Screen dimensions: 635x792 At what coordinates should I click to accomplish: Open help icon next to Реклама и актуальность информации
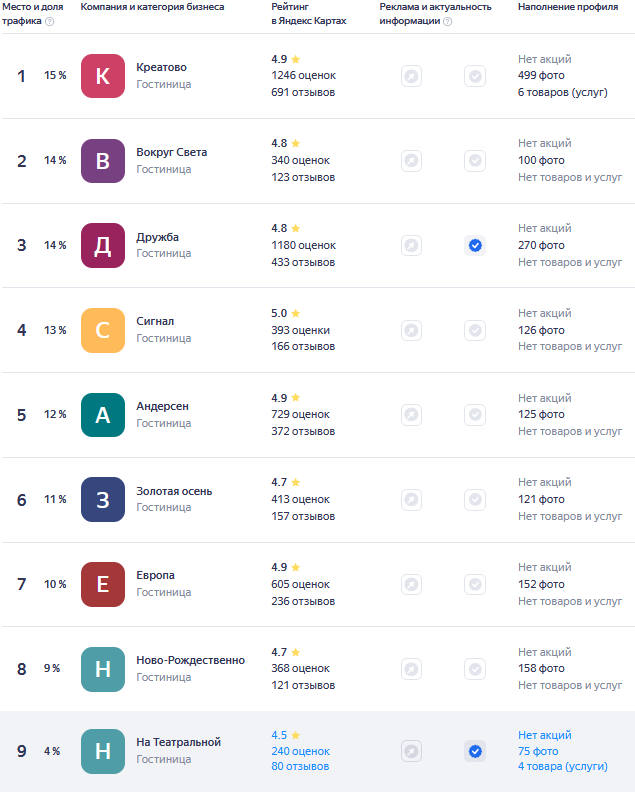tap(448, 21)
